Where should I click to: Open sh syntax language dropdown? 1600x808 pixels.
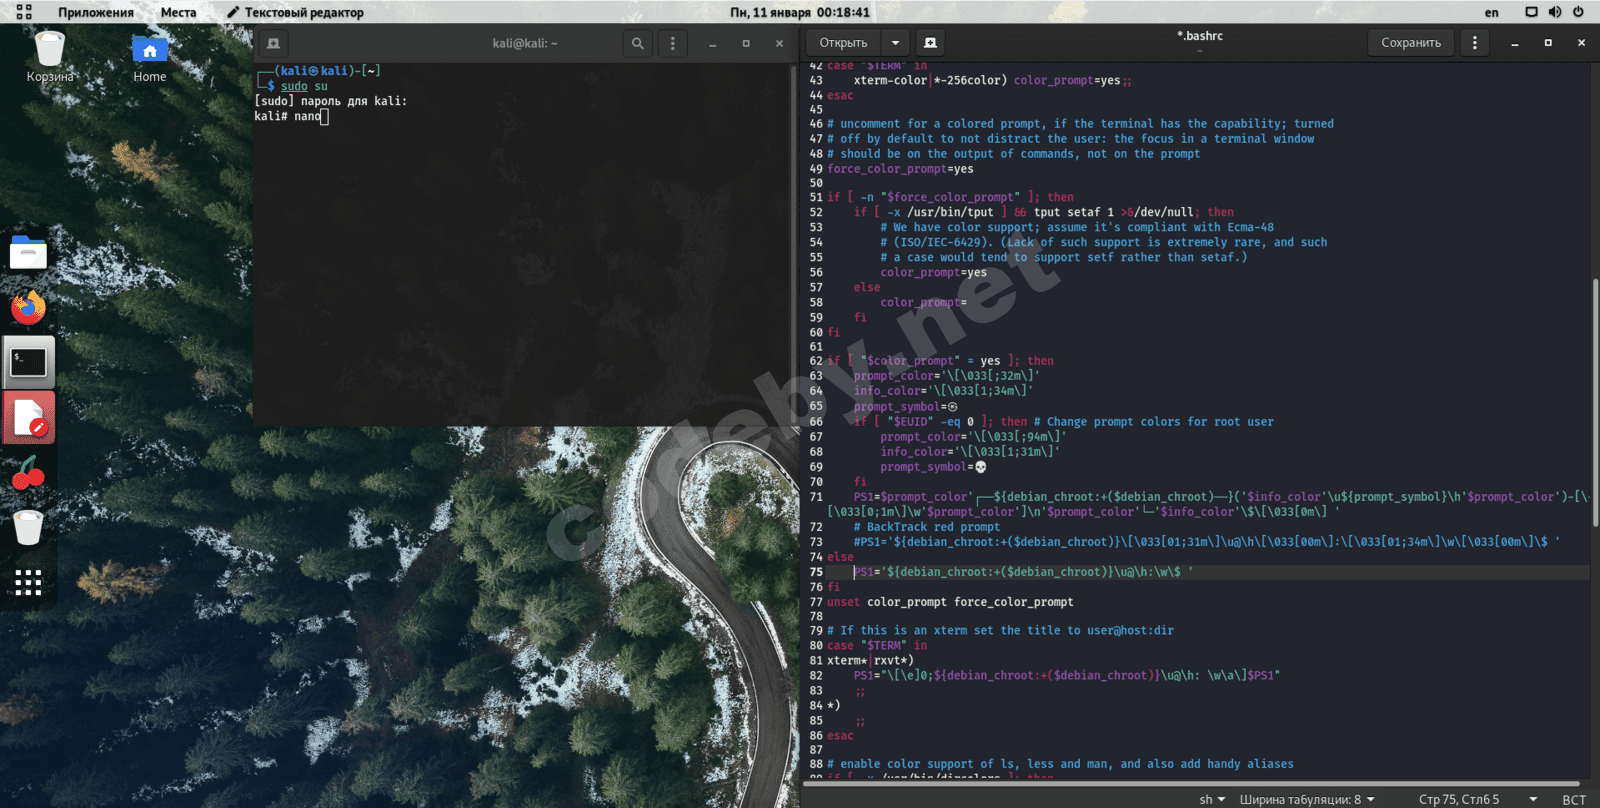pos(1212,799)
